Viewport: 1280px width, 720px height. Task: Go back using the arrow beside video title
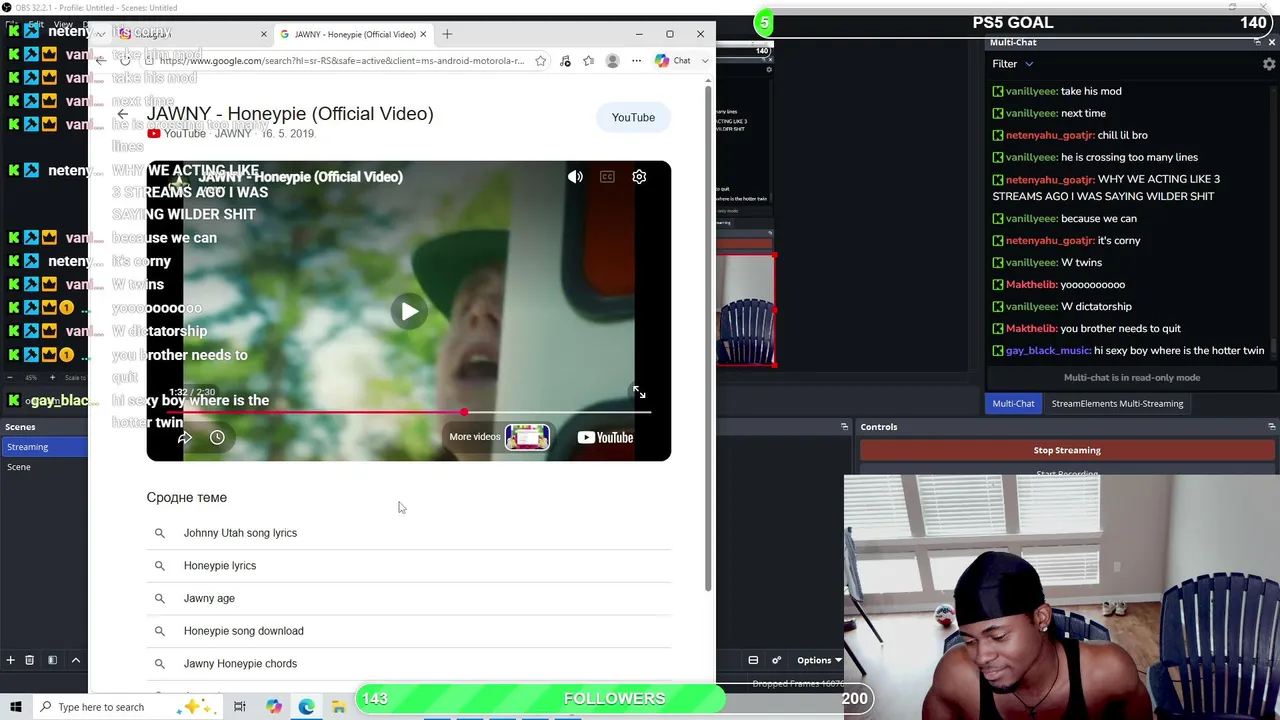[x=122, y=114]
